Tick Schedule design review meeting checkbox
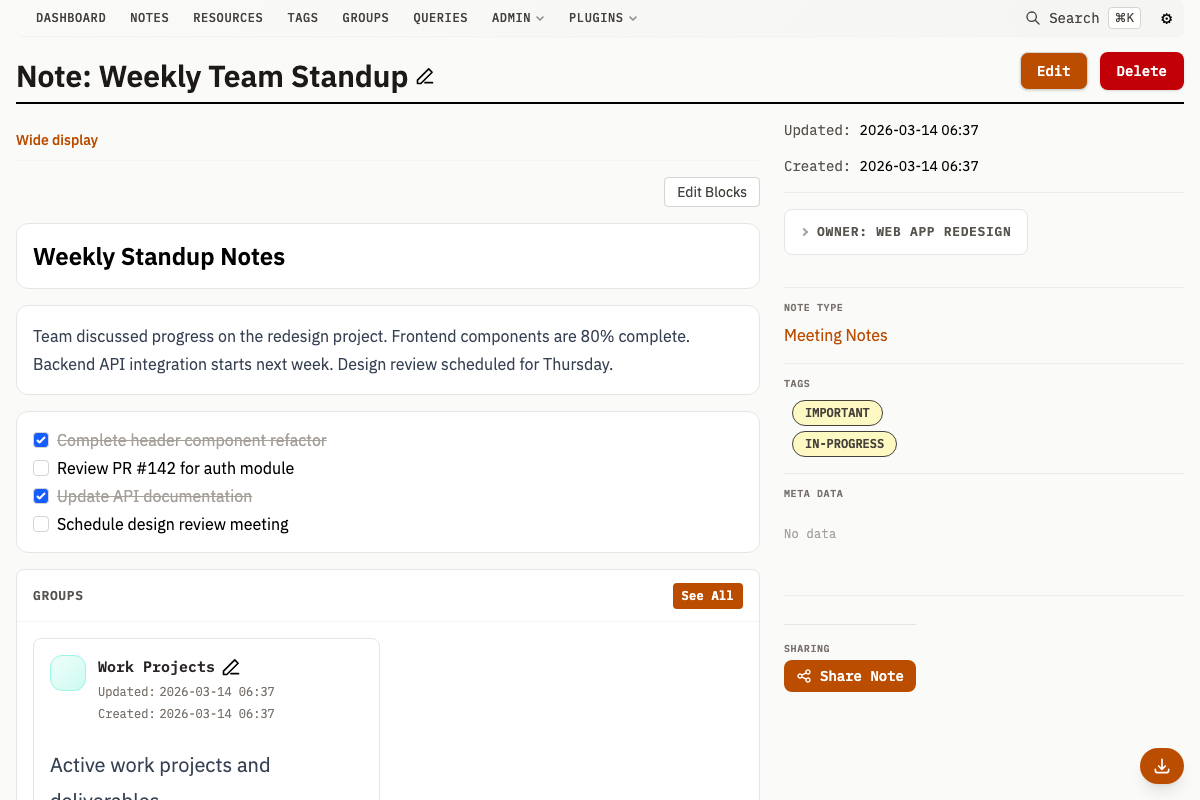 [41, 524]
